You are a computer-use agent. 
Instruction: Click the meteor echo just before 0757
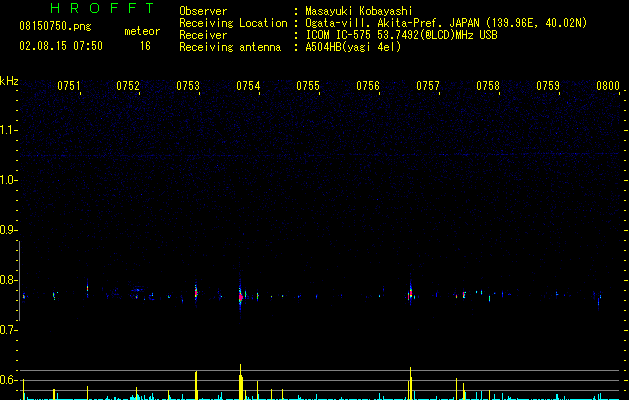(x=410, y=294)
